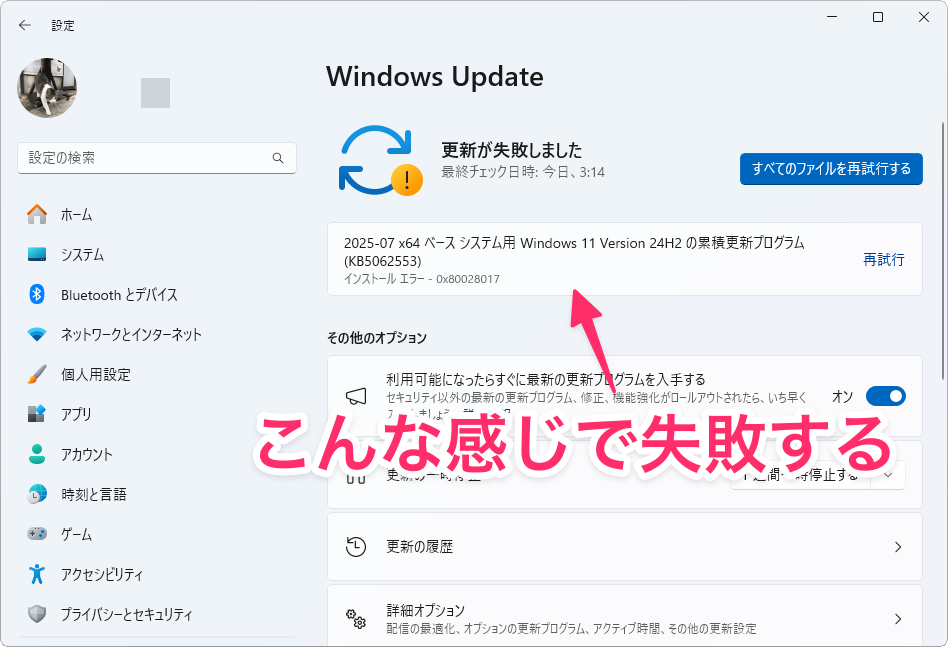
Task: Click the 更新が失敗しました status text
Action: [x=511, y=150]
